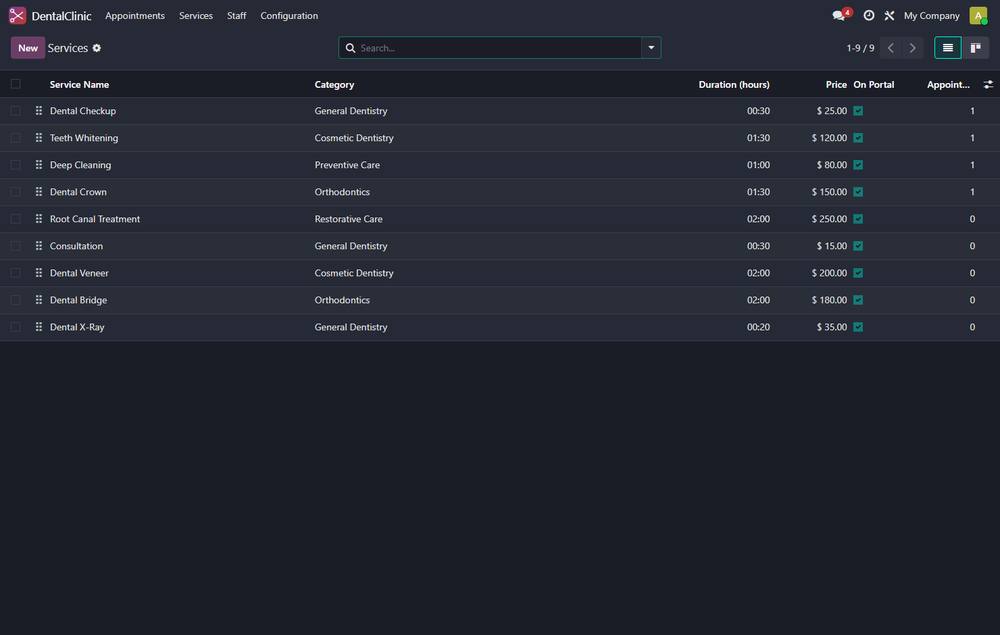This screenshot has width=1000, height=635.
Task: Click the Services breadcrumb title
Action: (68, 48)
